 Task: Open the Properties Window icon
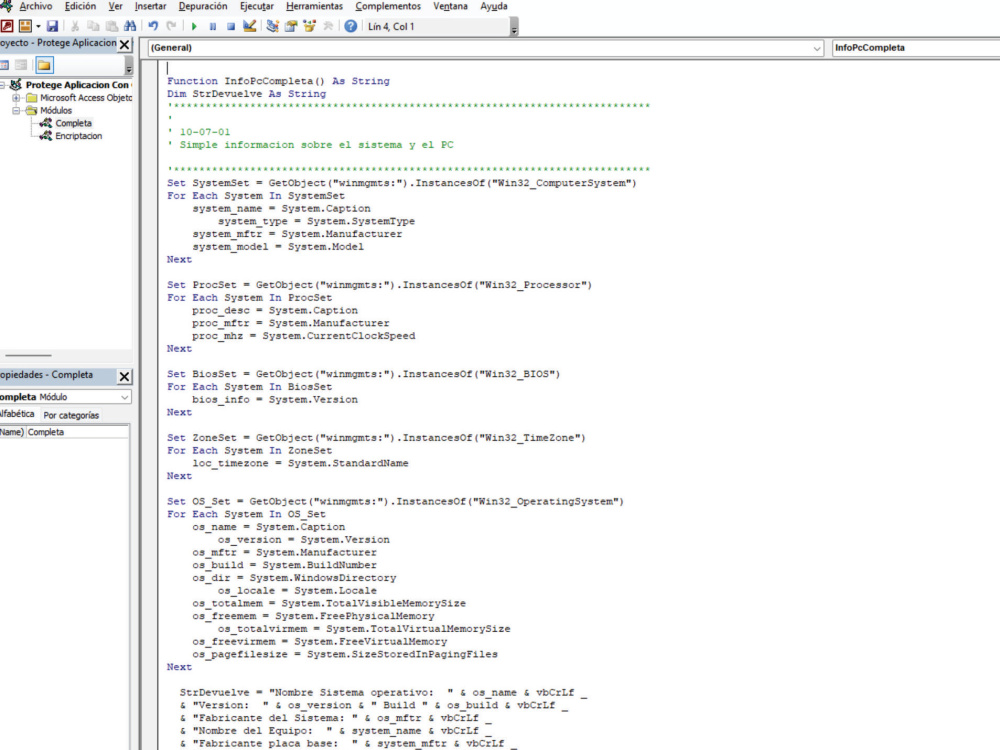291,26
